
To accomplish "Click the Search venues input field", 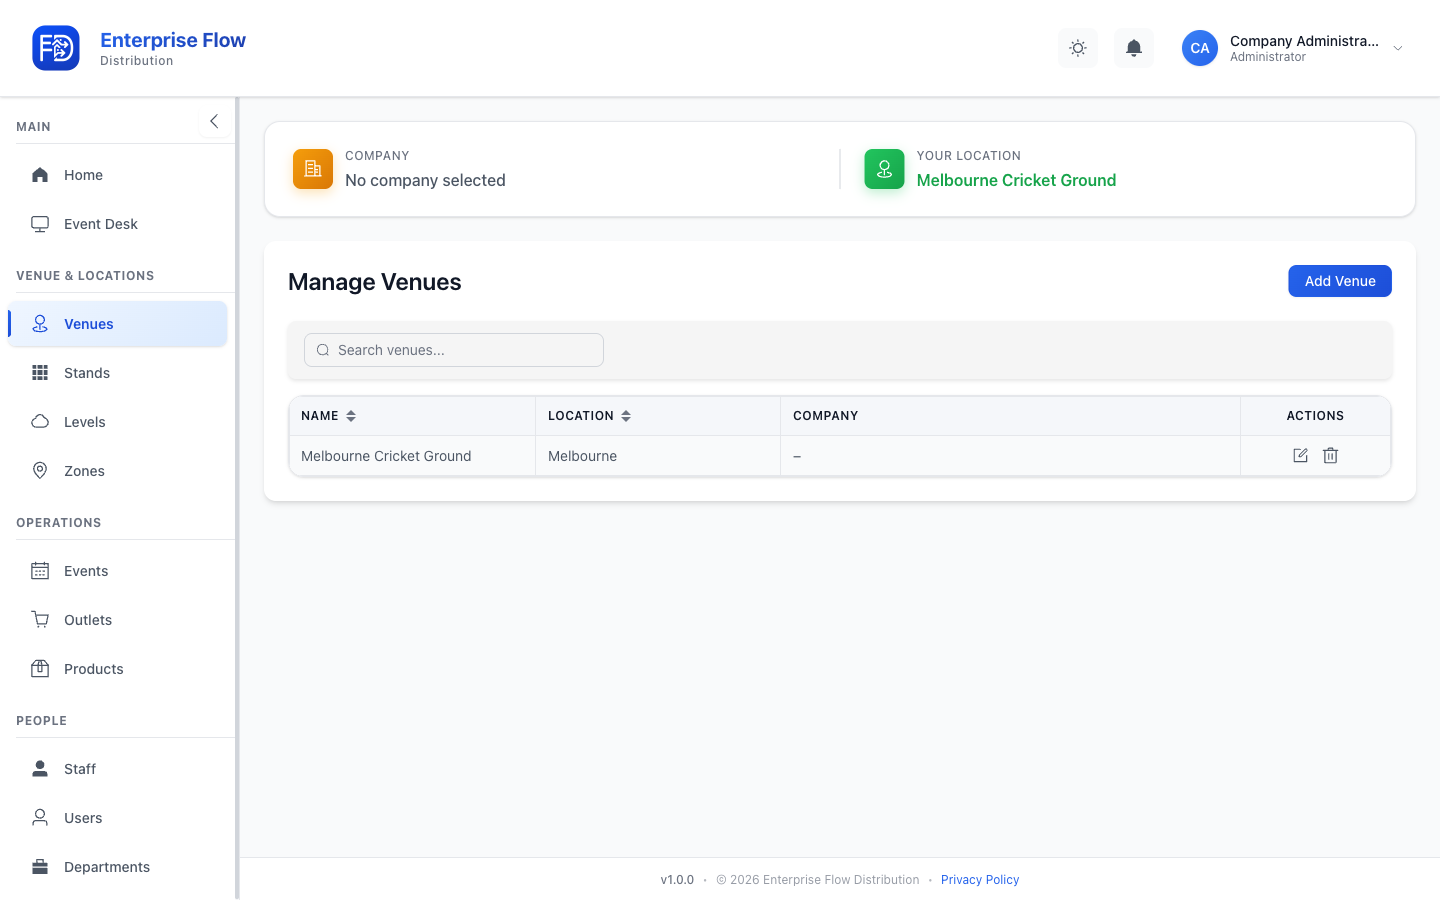I will click(454, 350).
